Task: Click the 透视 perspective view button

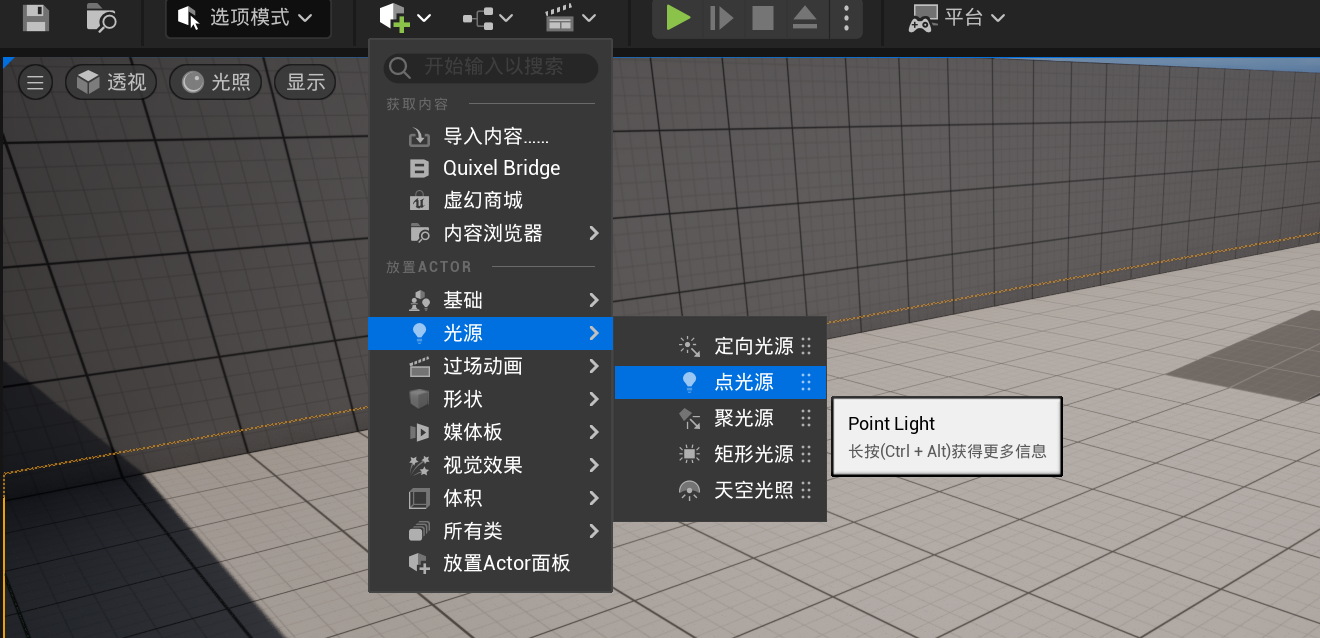Action: coord(113,82)
